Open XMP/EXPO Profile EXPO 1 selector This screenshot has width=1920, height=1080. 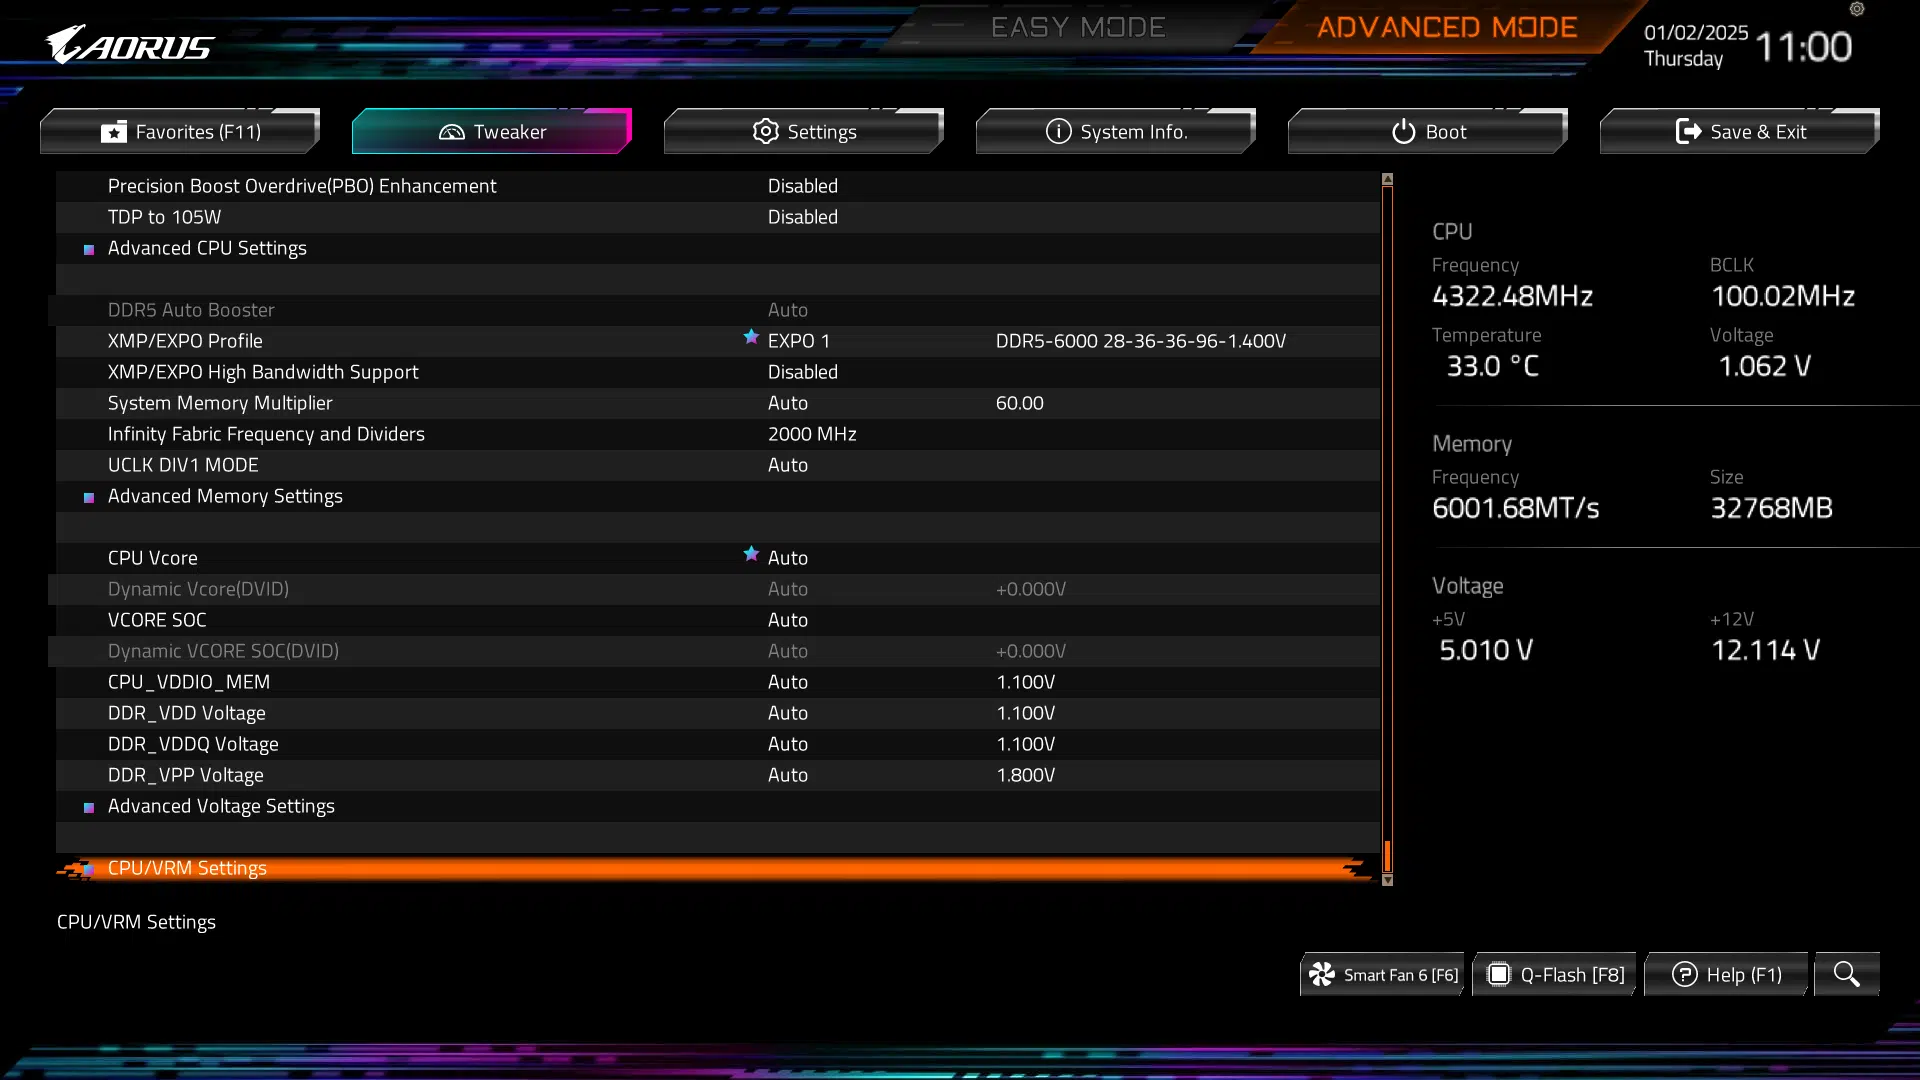[798, 341]
